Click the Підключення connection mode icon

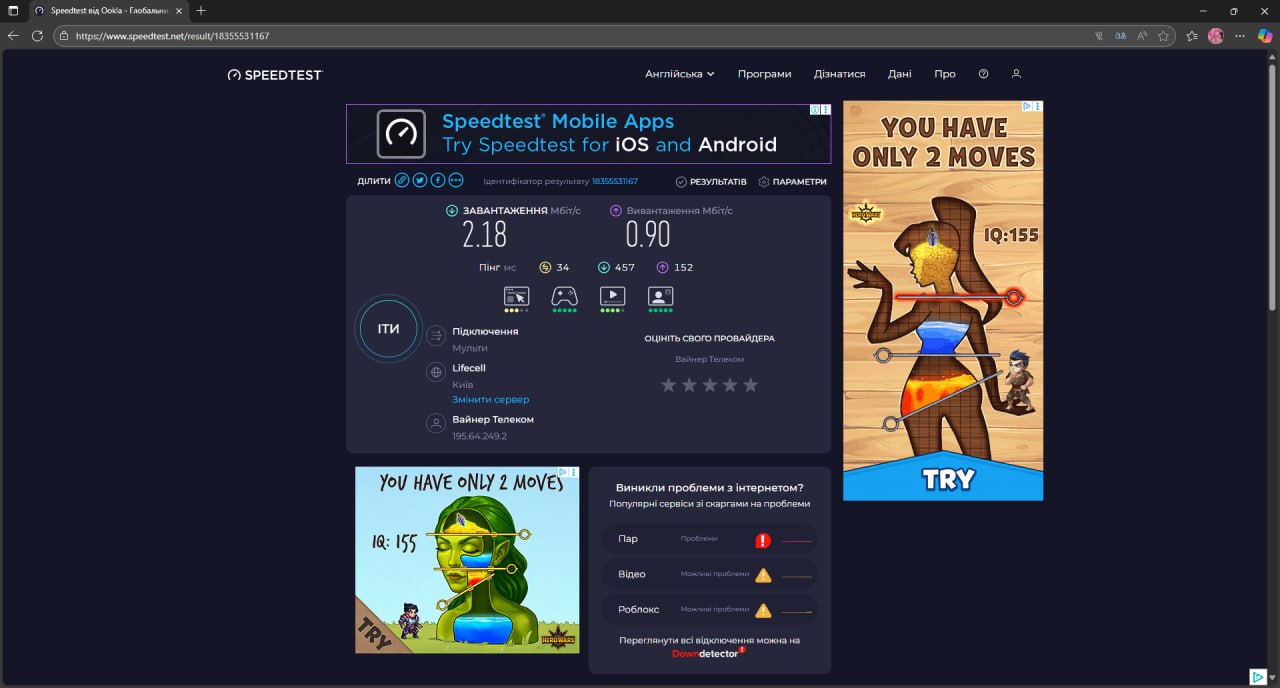click(436, 336)
